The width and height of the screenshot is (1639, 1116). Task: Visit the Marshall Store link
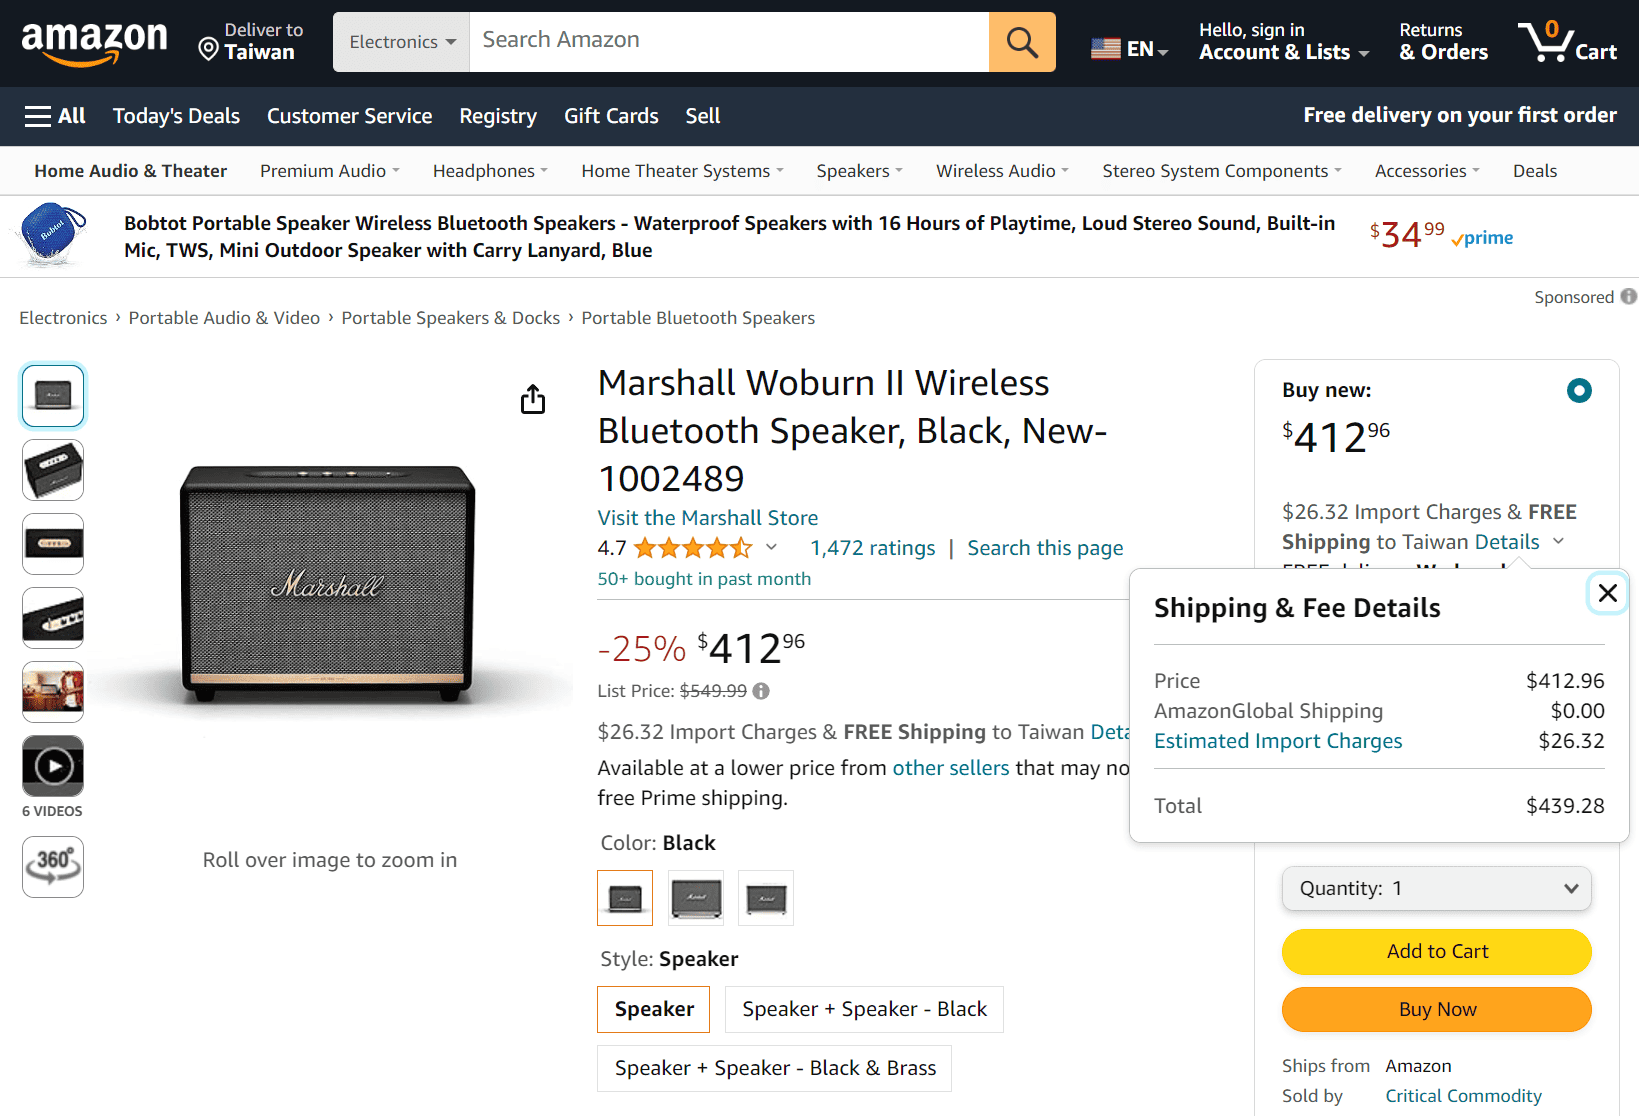pos(707,517)
